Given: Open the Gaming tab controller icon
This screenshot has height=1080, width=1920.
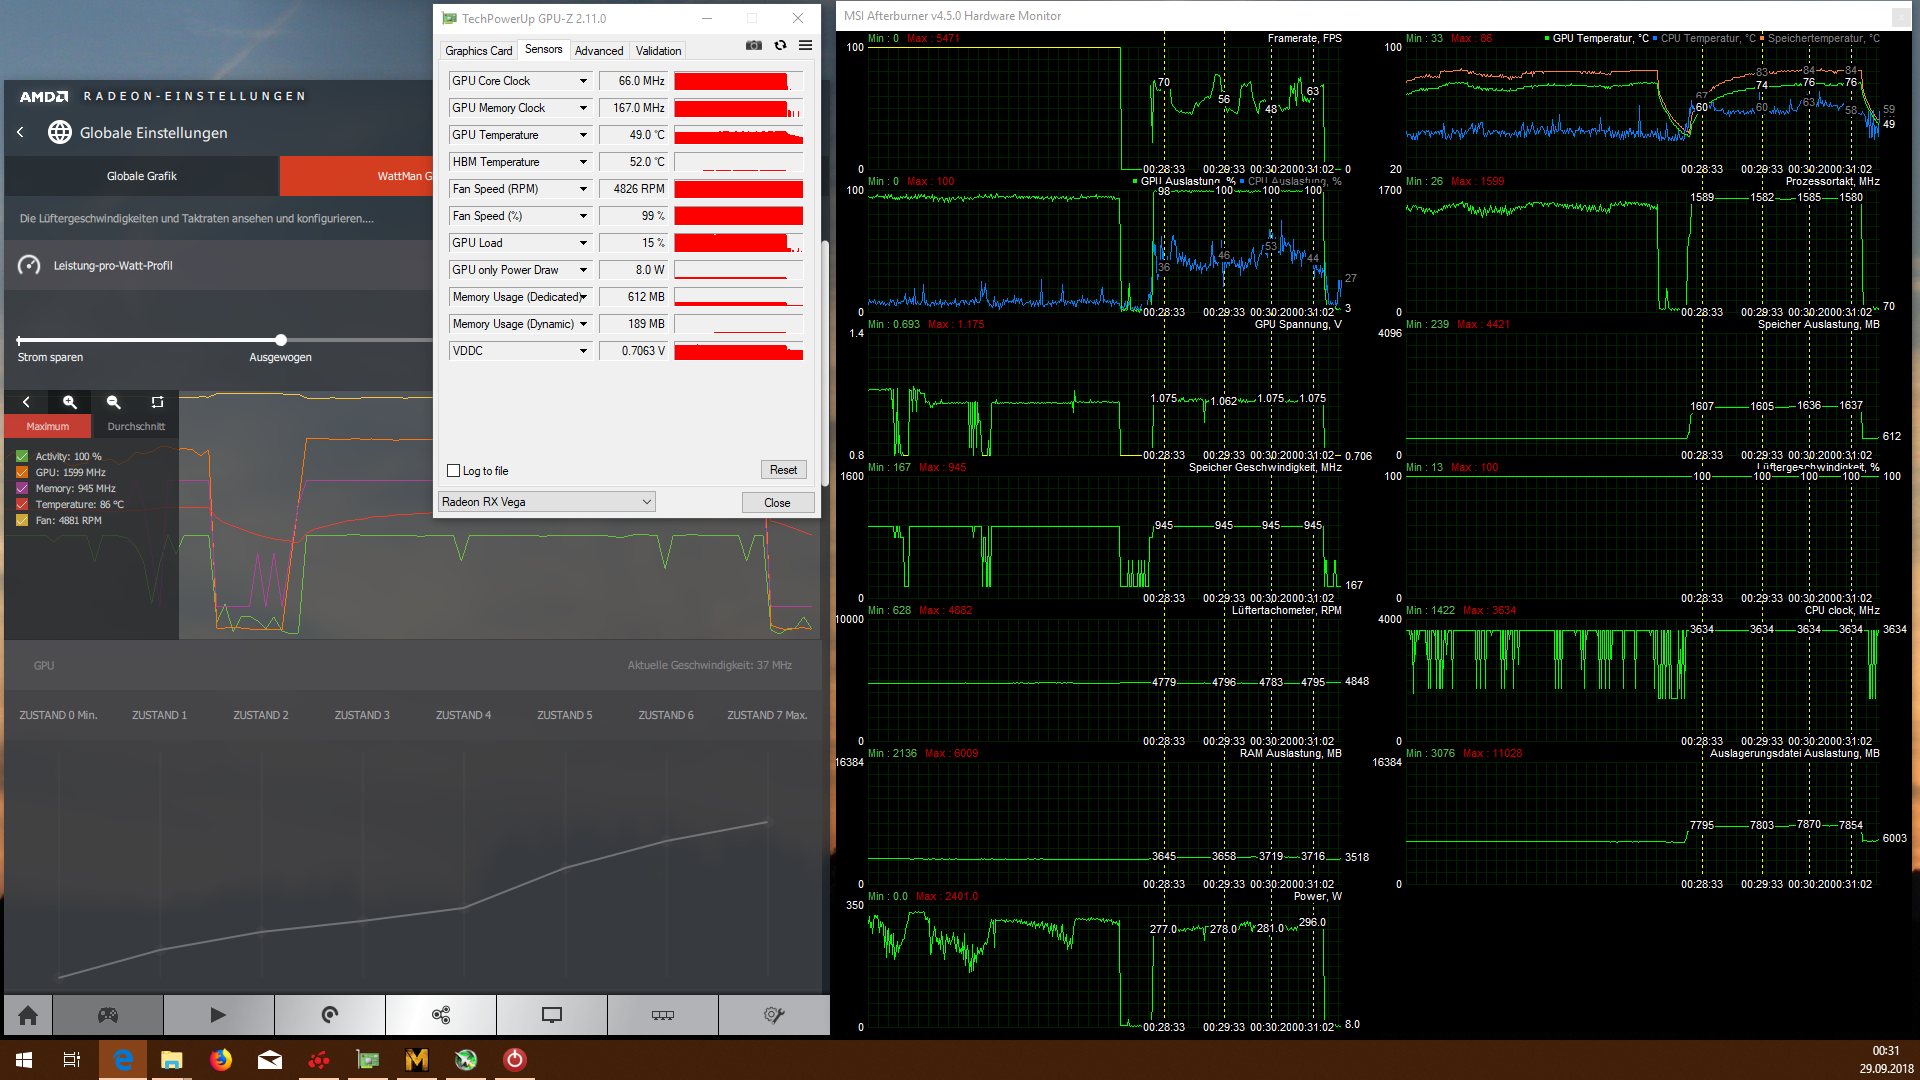Looking at the screenshot, I should pyautogui.click(x=108, y=1015).
